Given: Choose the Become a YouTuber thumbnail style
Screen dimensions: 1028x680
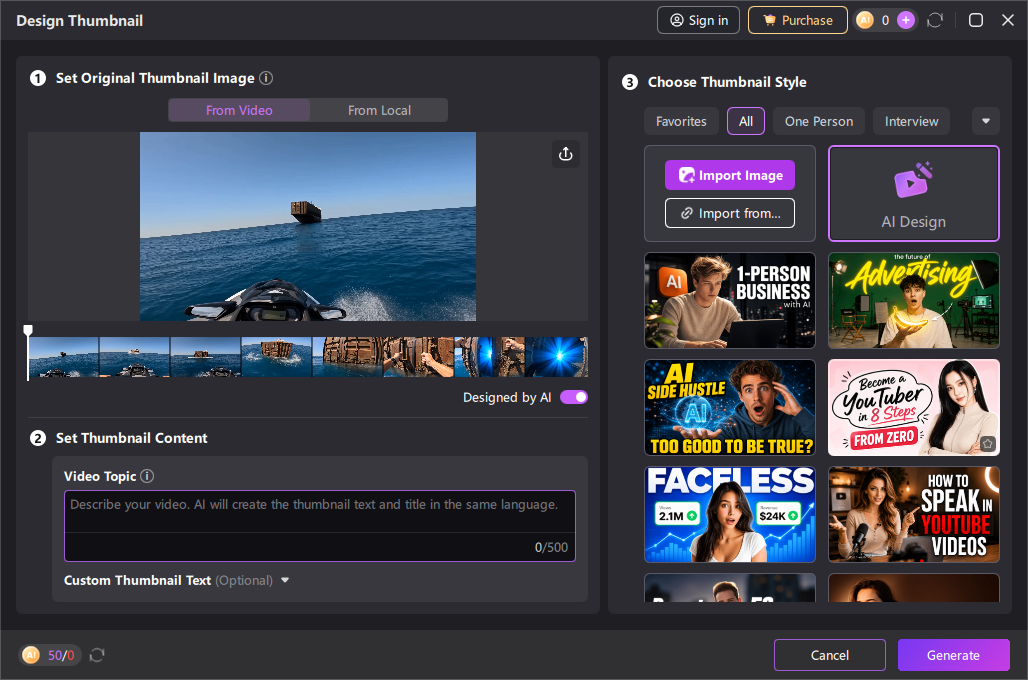Looking at the screenshot, I should 914,407.
